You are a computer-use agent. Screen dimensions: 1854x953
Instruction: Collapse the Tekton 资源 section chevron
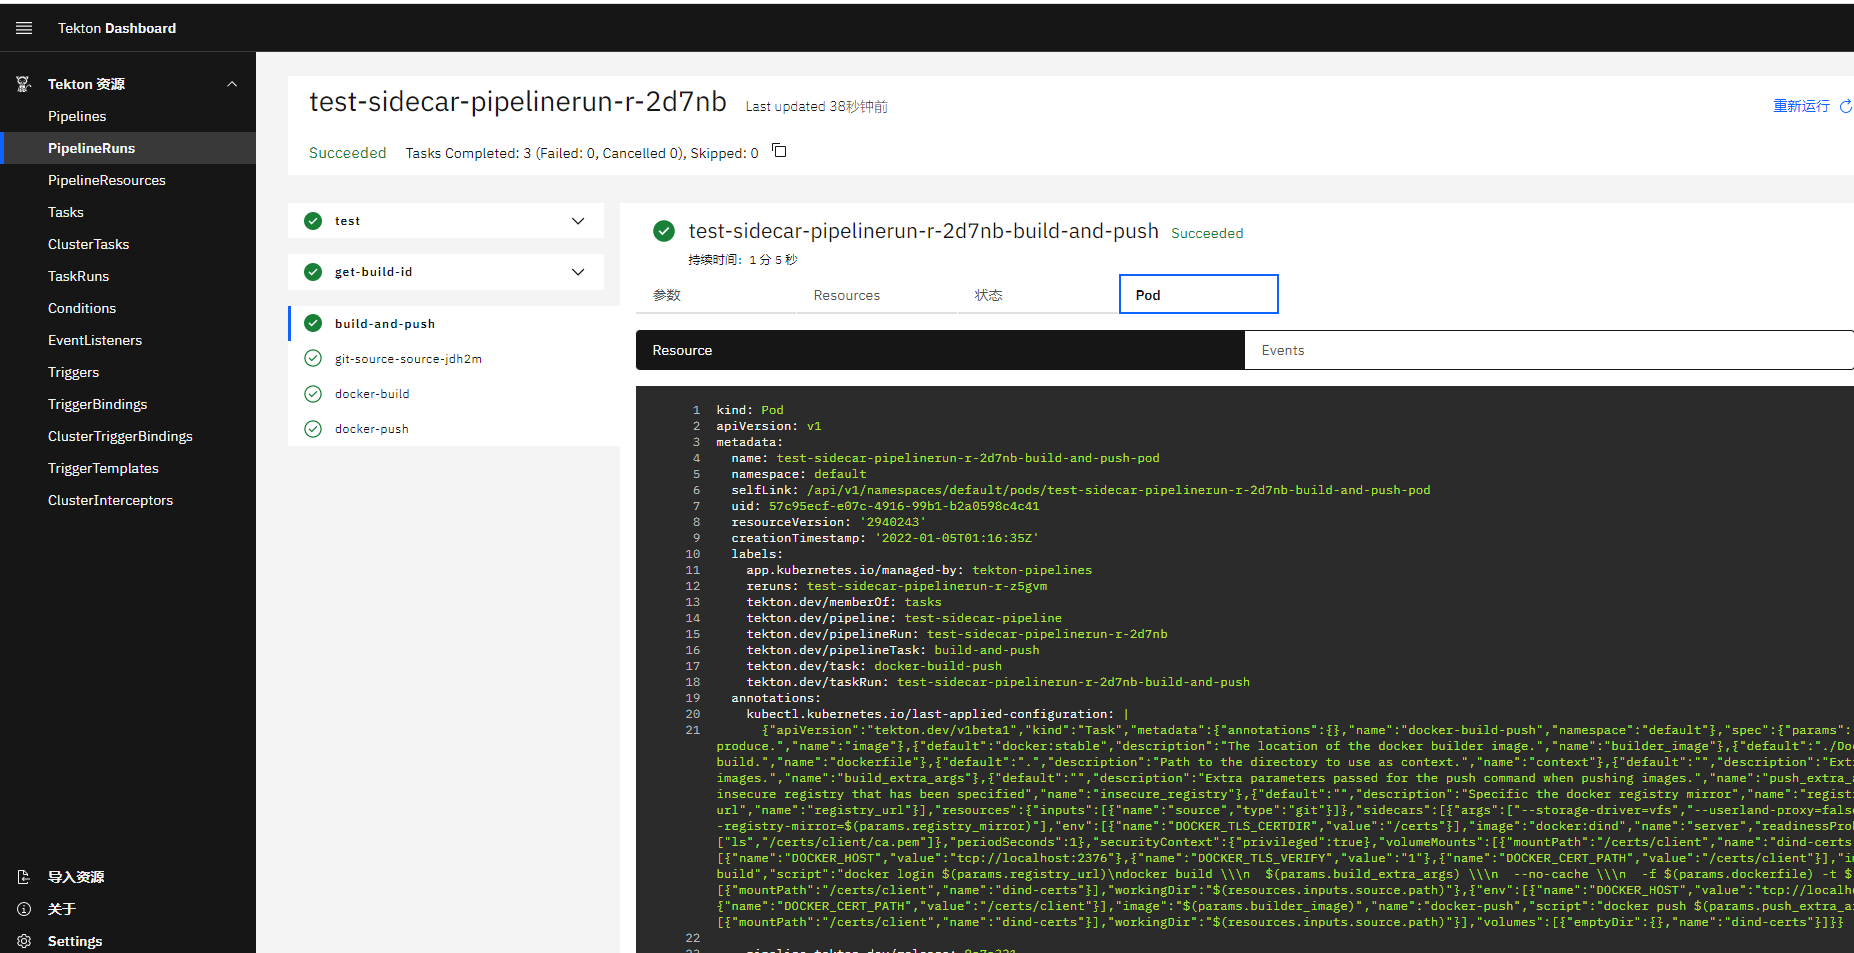pos(232,84)
